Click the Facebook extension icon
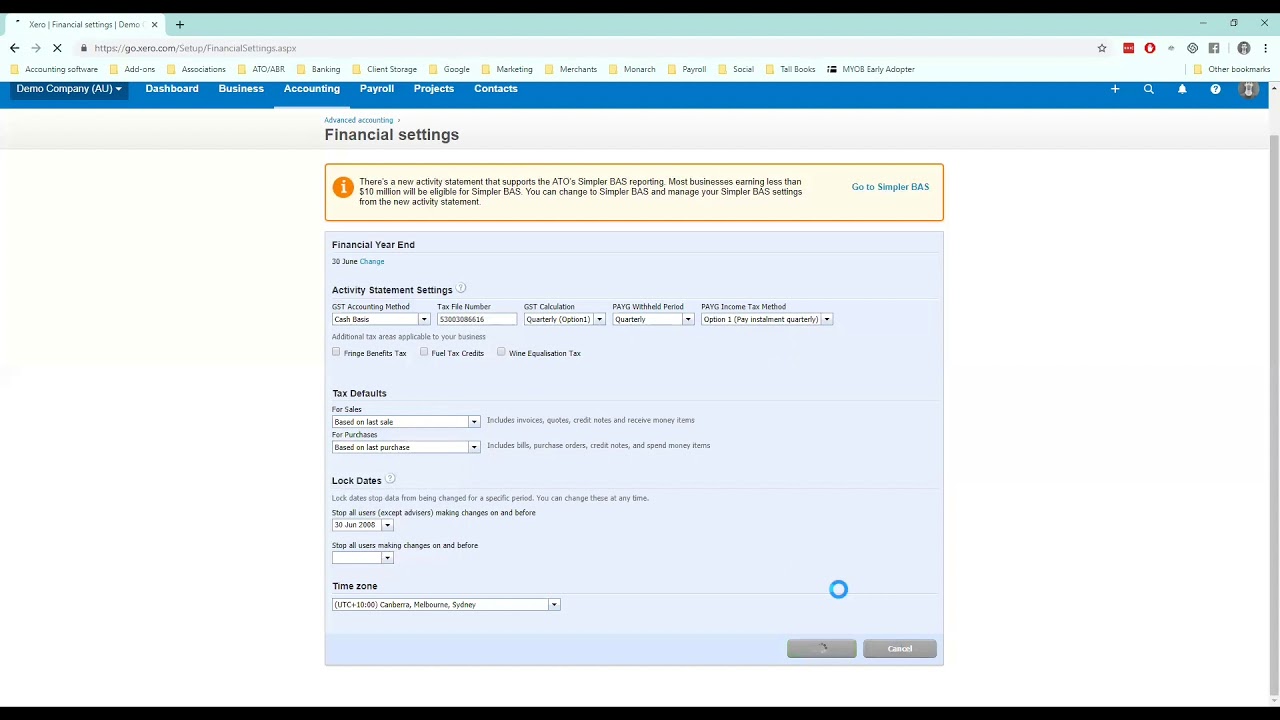Image resolution: width=1280 pixels, height=720 pixels. pyautogui.click(x=1214, y=48)
